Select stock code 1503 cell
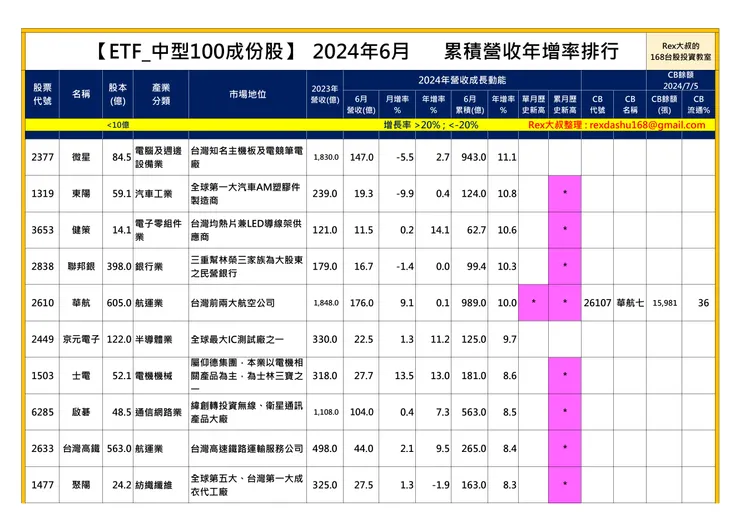This screenshot has width=740, height=523. pos(42,376)
